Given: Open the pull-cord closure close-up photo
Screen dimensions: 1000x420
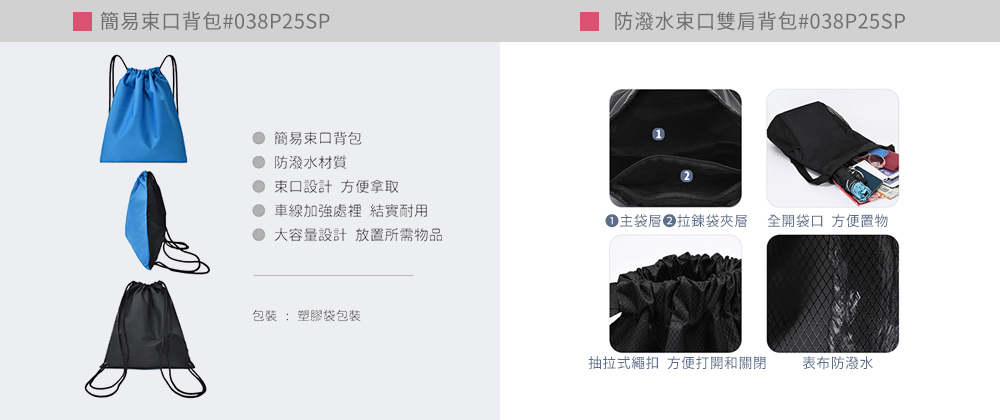Looking at the screenshot, I should coord(675,294).
